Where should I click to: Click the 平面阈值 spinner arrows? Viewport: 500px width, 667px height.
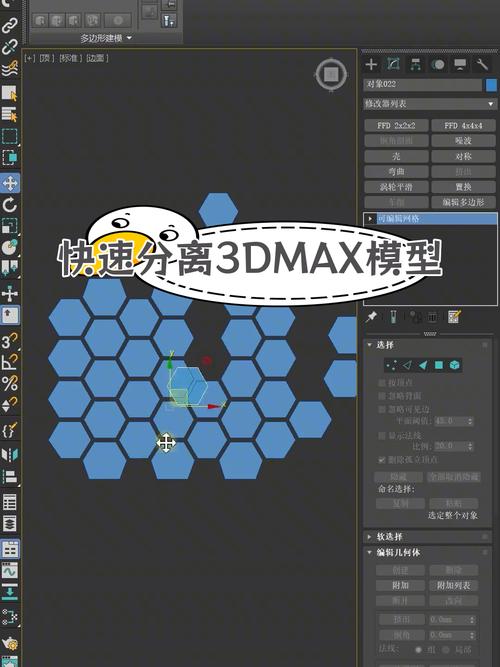(x=470, y=421)
